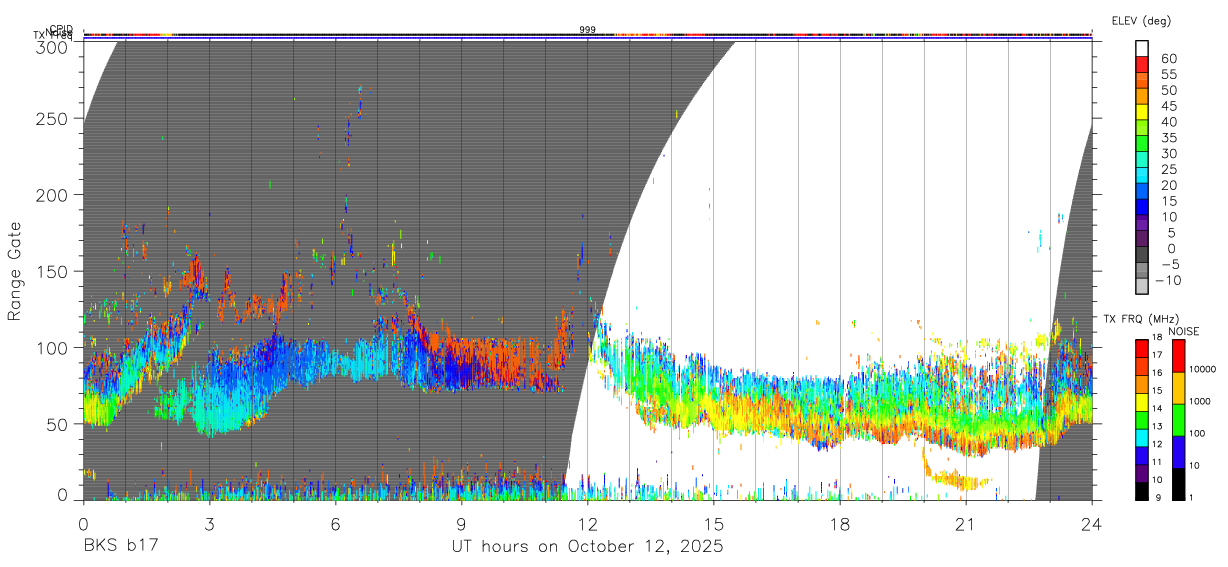
Task: Pick the red top segment of NOISE colorbar
Action: 1178,356
